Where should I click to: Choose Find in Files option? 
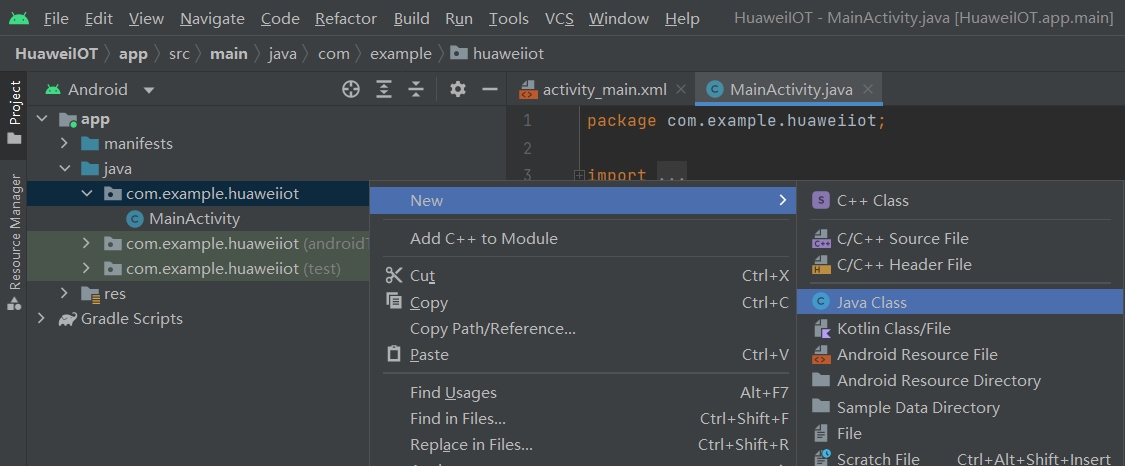[x=458, y=419]
